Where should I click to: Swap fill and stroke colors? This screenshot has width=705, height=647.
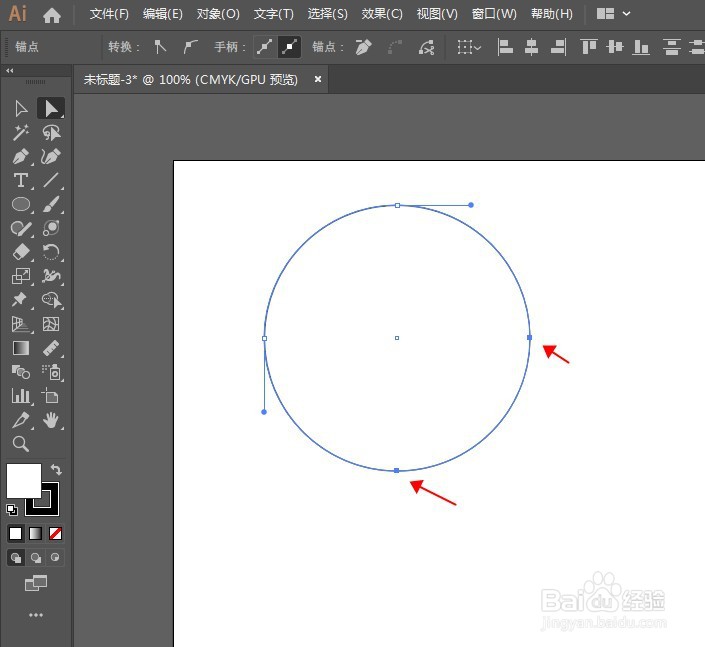click(56, 470)
